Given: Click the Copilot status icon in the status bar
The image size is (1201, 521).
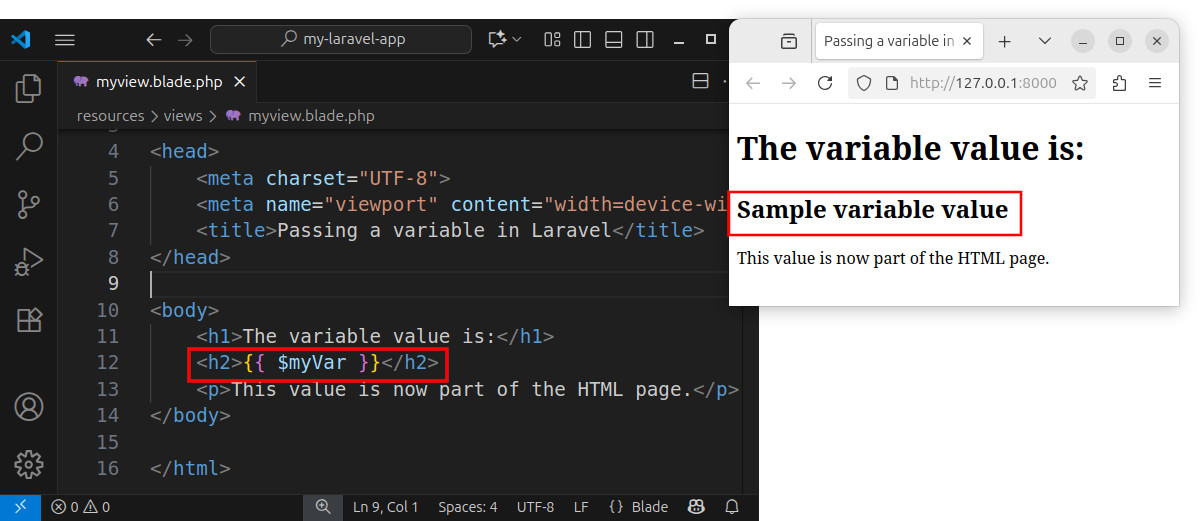Looking at the screenshot, I should (697, 507).
